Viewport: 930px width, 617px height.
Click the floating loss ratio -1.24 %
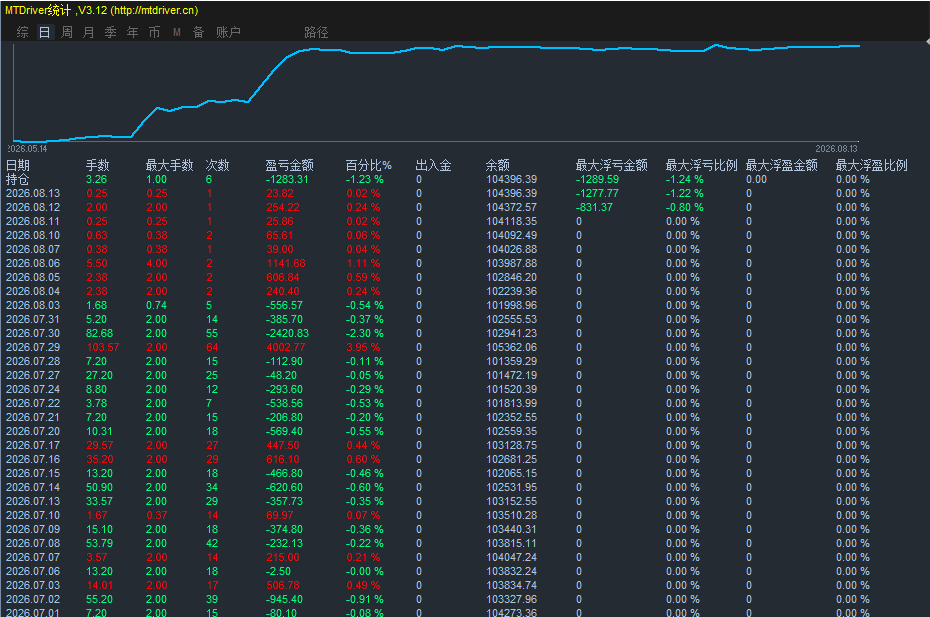pos(684,179)
